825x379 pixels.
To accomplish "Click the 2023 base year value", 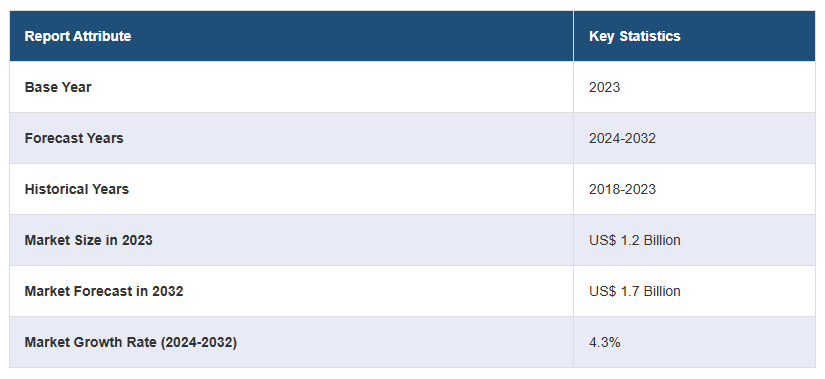I will coord(605,87).
